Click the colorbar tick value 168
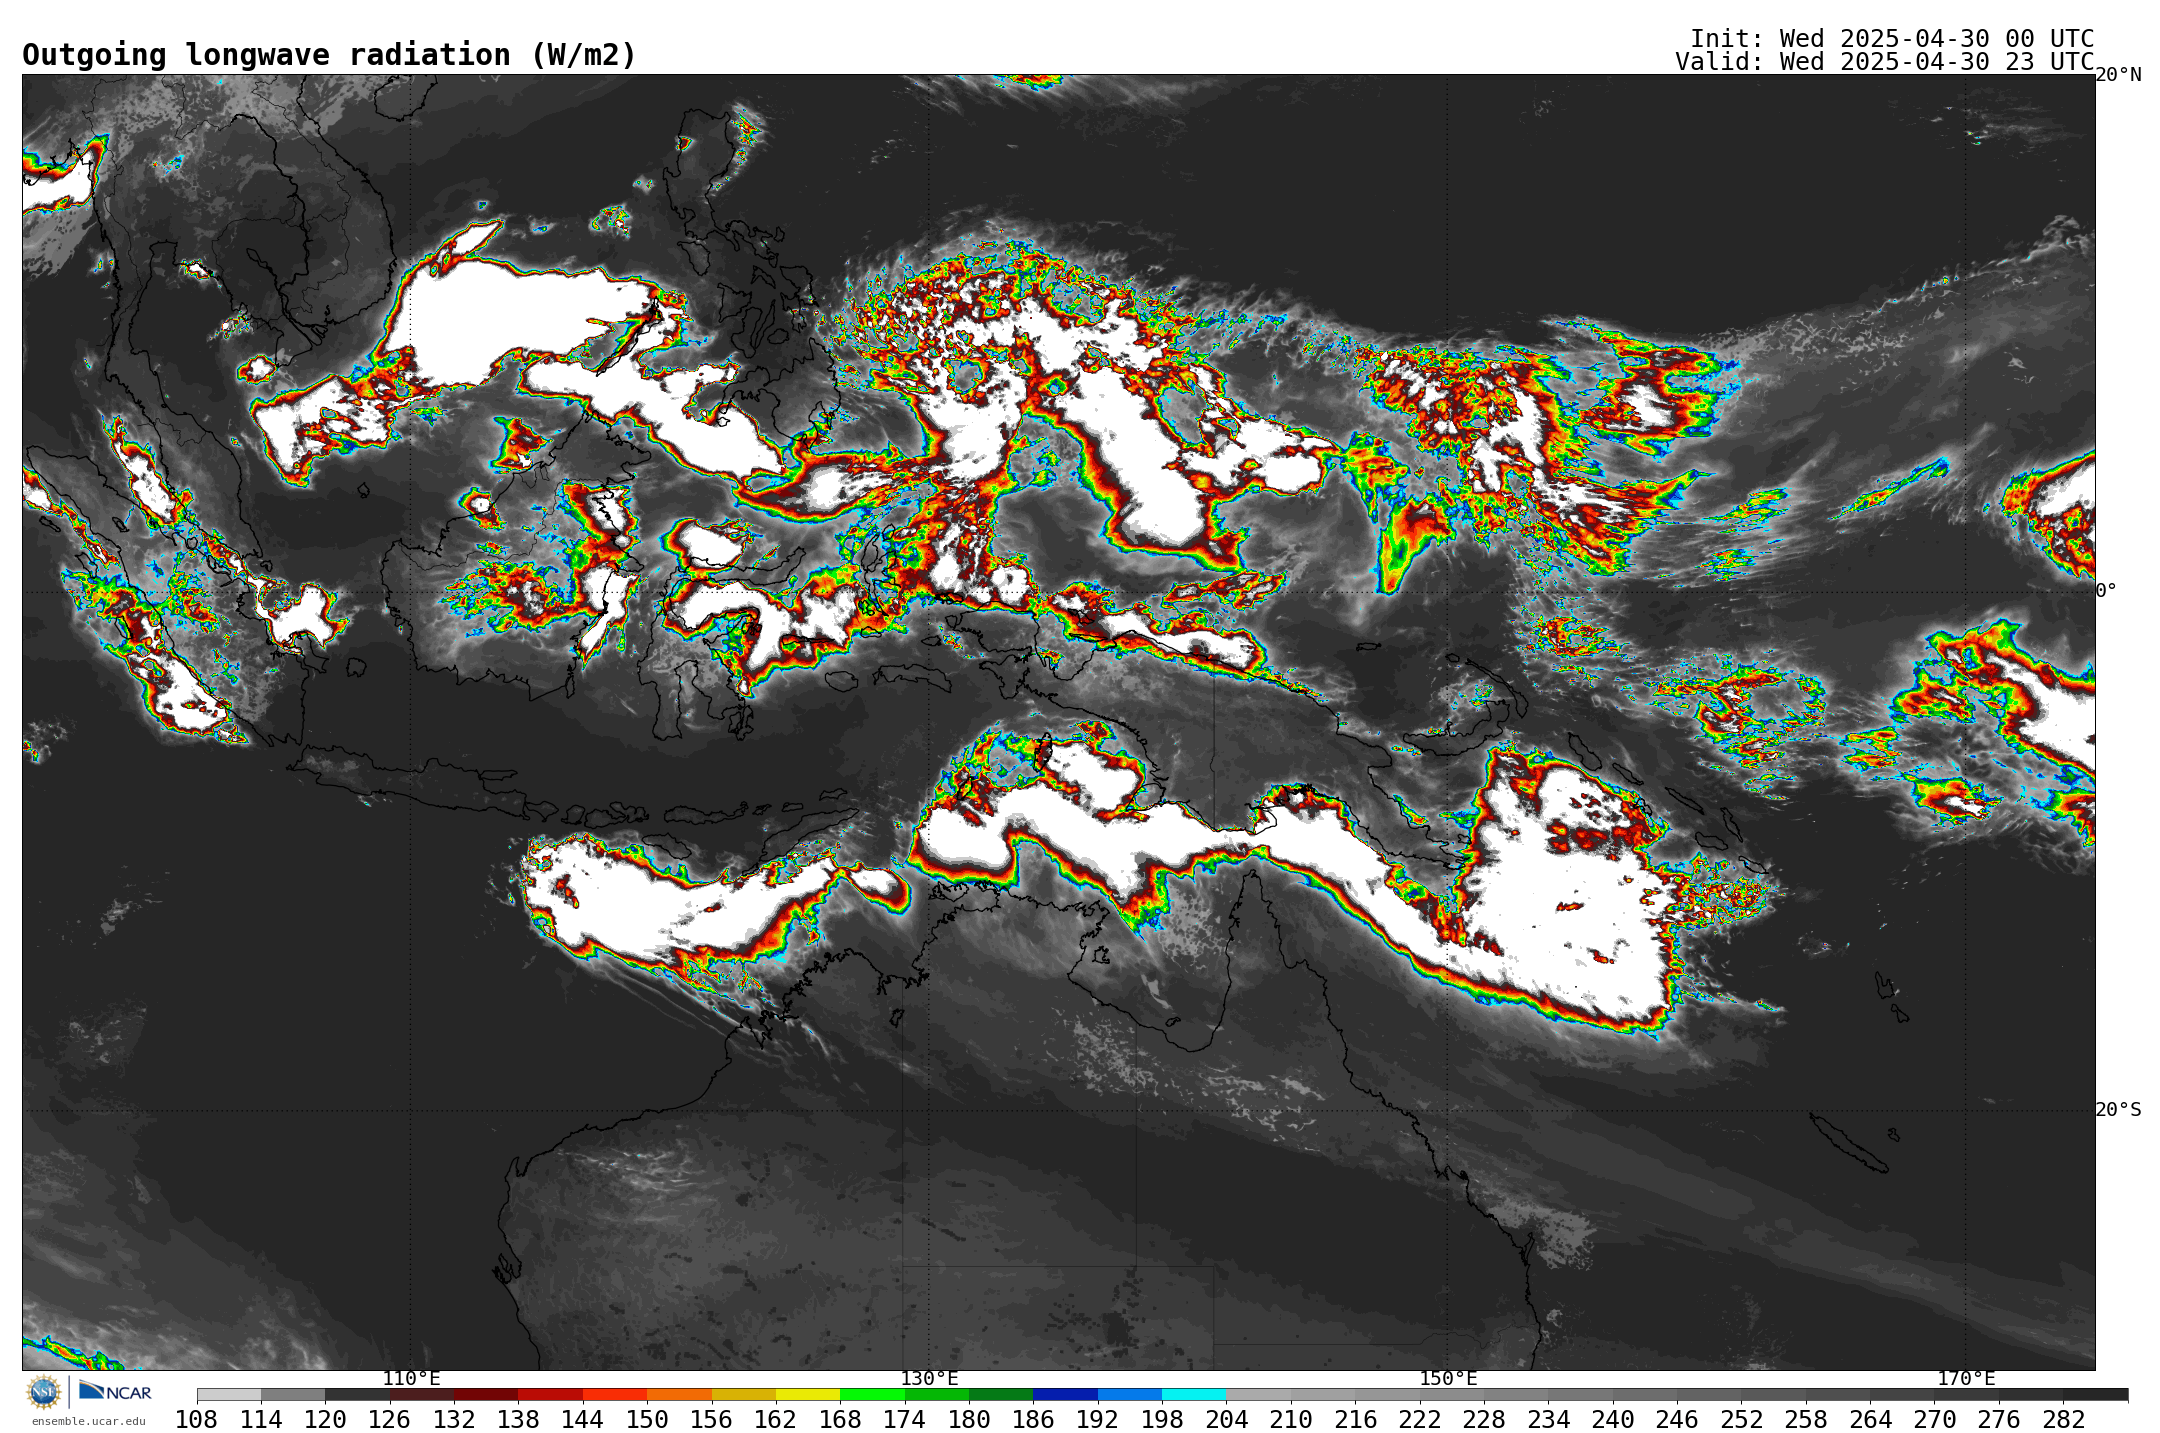The width and height of the screenshot is (2160, 1433). coord(840,1420)
